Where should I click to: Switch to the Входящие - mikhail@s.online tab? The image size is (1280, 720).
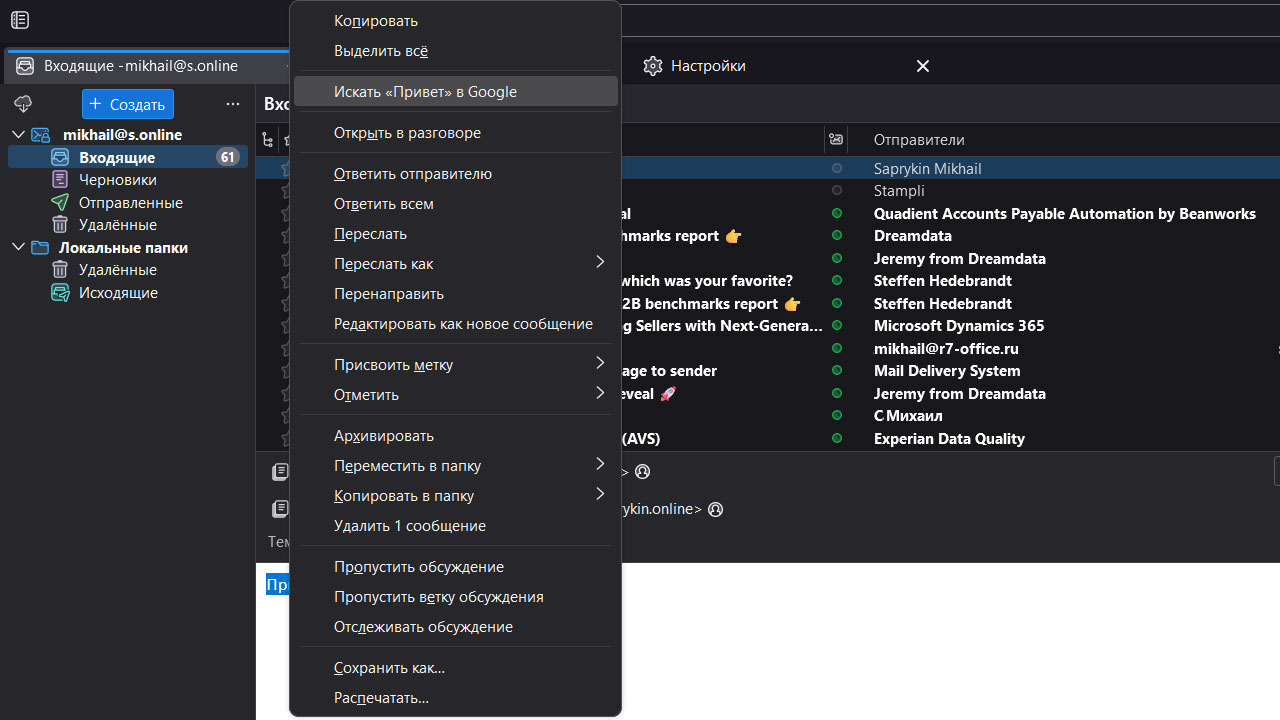[x=145, y=66]
